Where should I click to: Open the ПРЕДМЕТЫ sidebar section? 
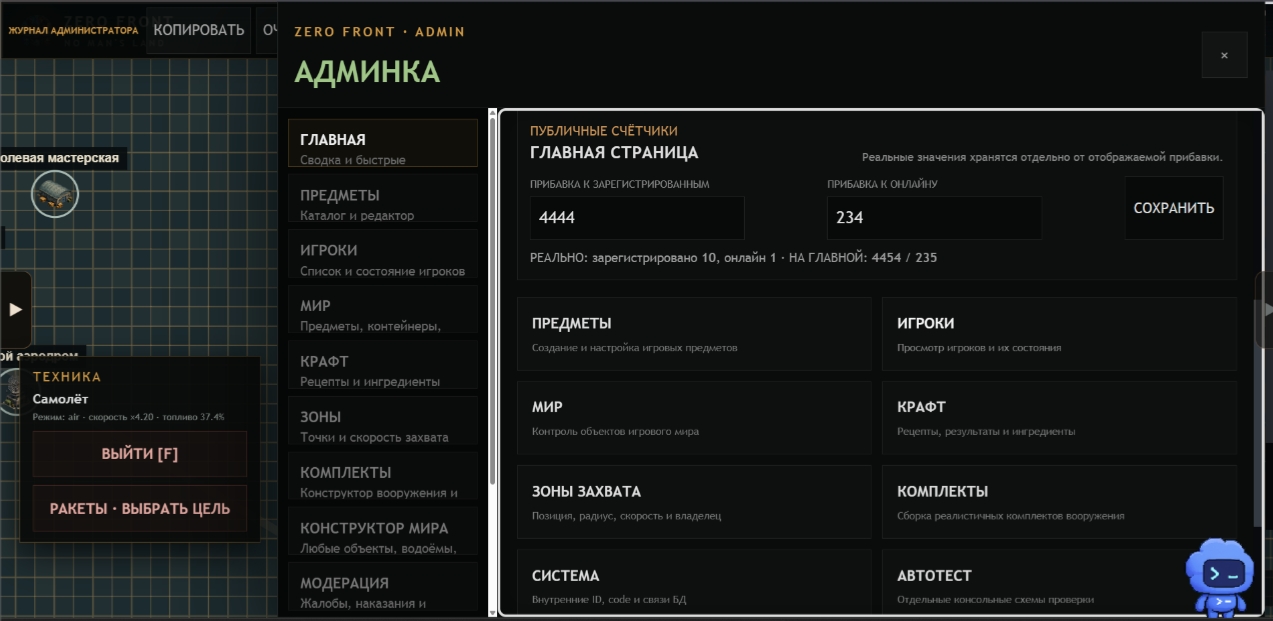(x=383, y=203)
